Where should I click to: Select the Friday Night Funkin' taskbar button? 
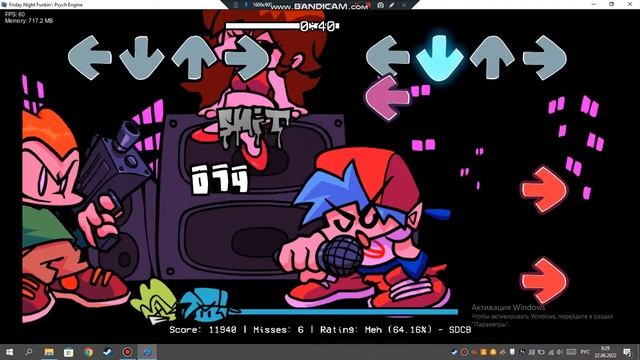click(147, 352)
